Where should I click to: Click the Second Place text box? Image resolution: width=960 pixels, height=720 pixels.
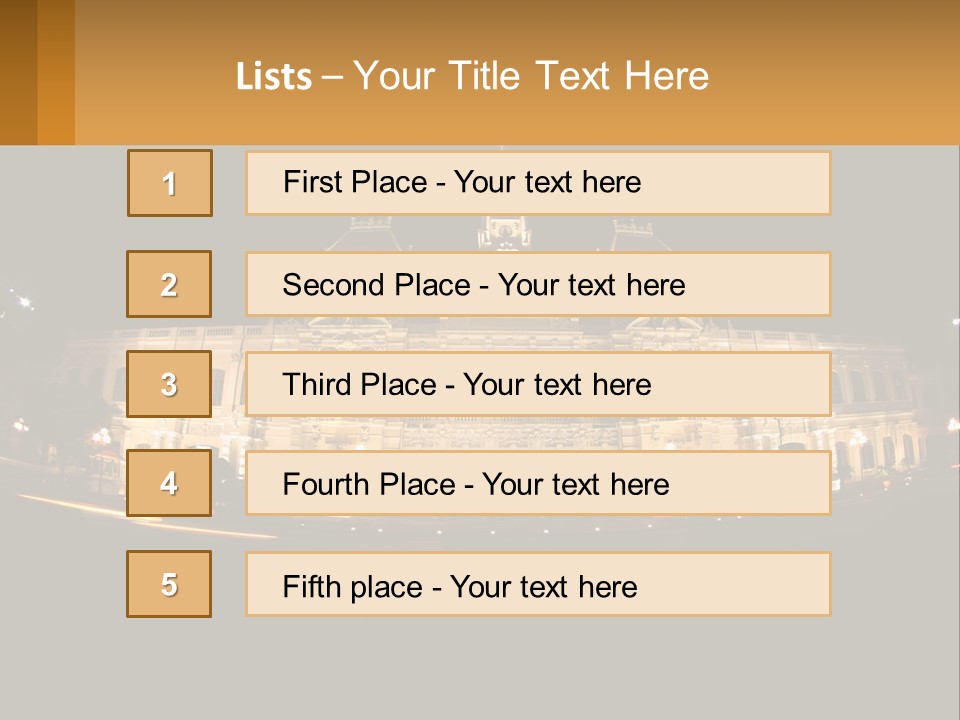click(x=538, y=284)
